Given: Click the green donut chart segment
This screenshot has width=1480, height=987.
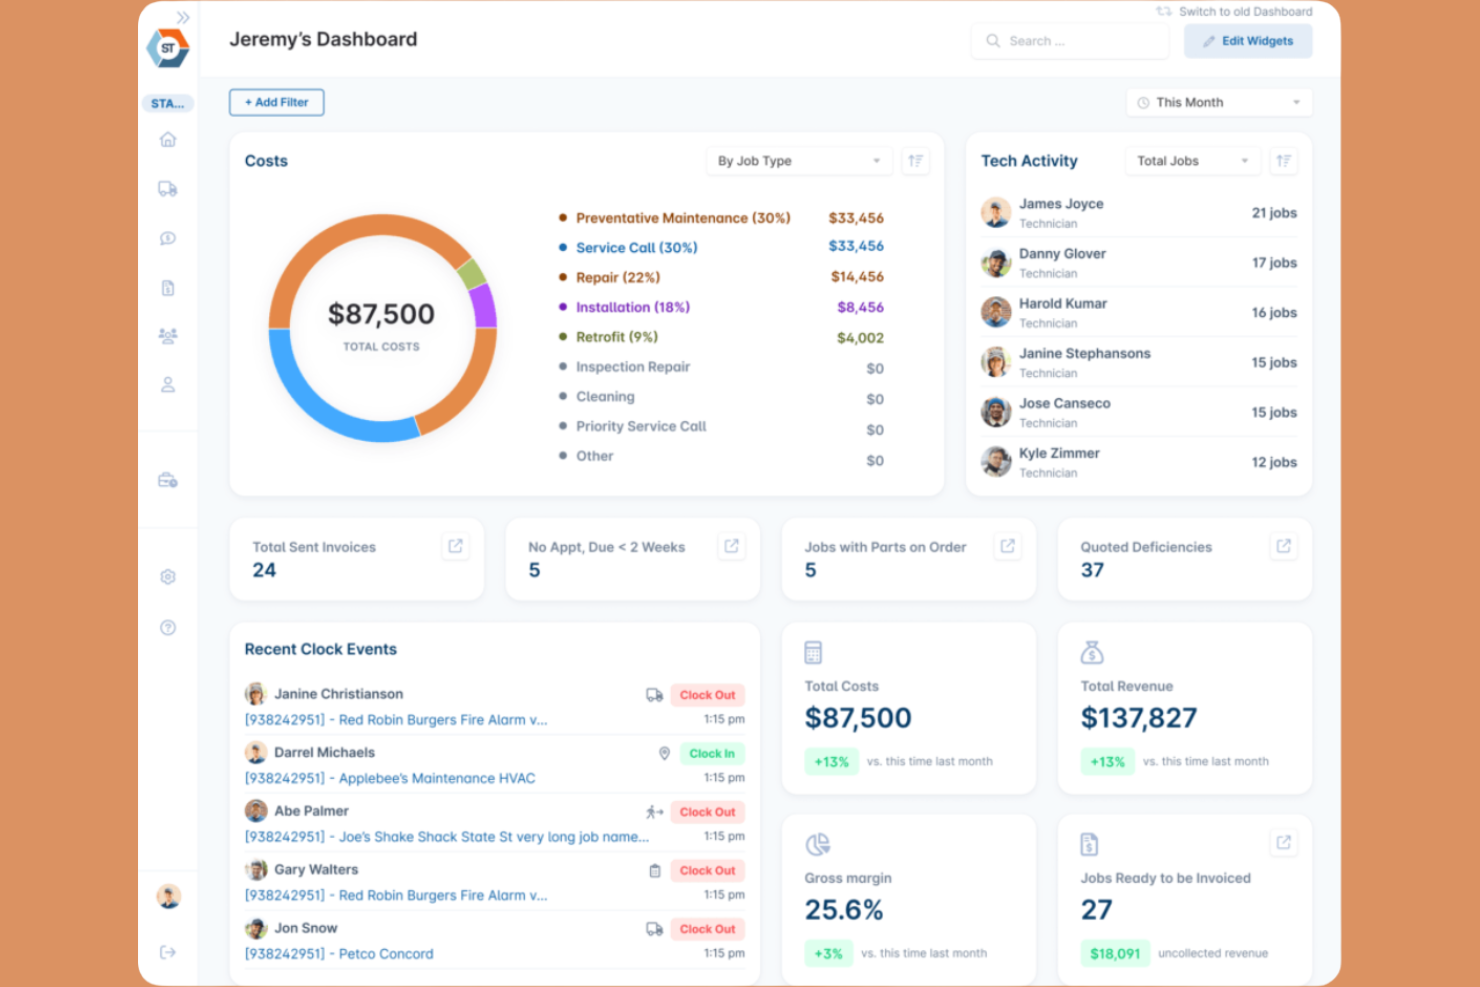Looking at the screenshot, I should tap(471, 274).
